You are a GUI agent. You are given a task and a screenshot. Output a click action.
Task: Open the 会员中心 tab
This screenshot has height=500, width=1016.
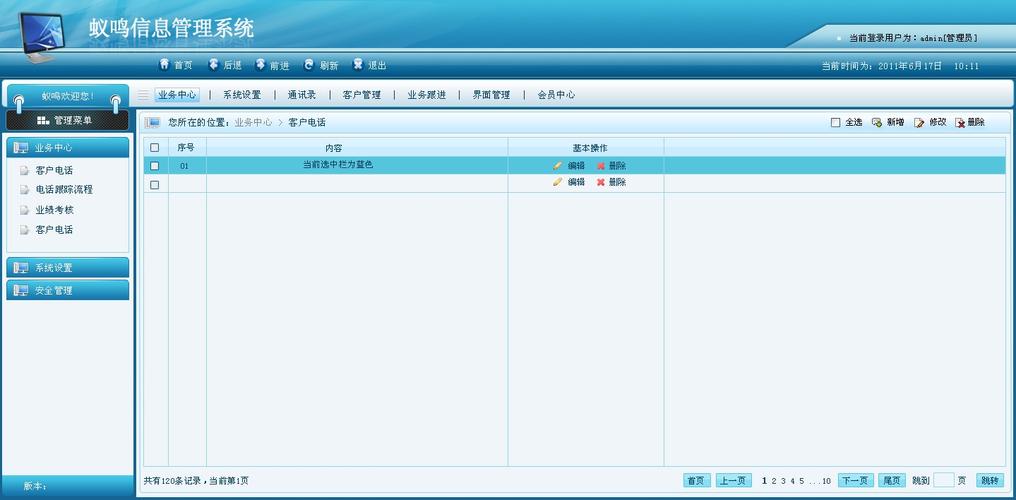pyautogui.click(x=556, y=95)
